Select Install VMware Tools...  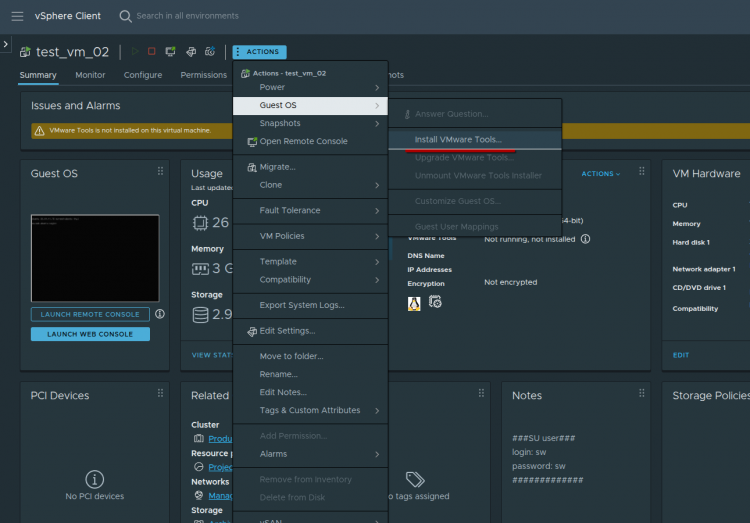tap(474, 140)
